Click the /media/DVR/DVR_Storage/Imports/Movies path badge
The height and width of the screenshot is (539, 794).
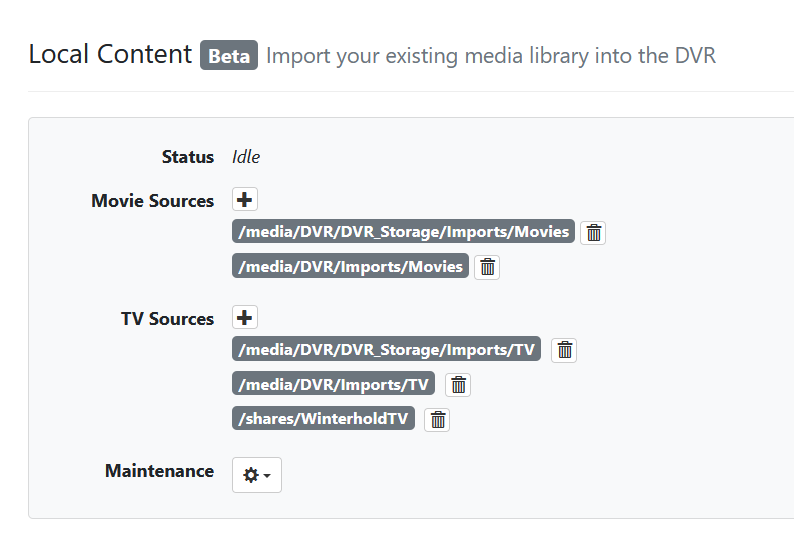tap(403, 232)
